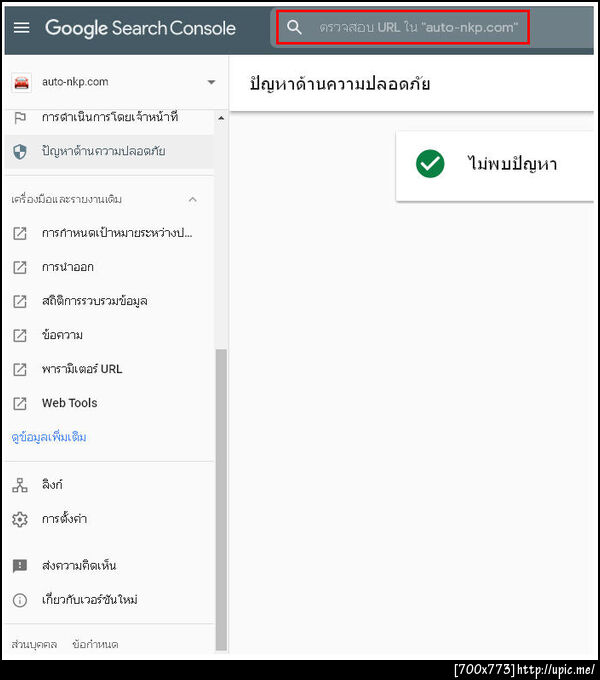Click external link icon beside Web Tools

pos(20,404)
